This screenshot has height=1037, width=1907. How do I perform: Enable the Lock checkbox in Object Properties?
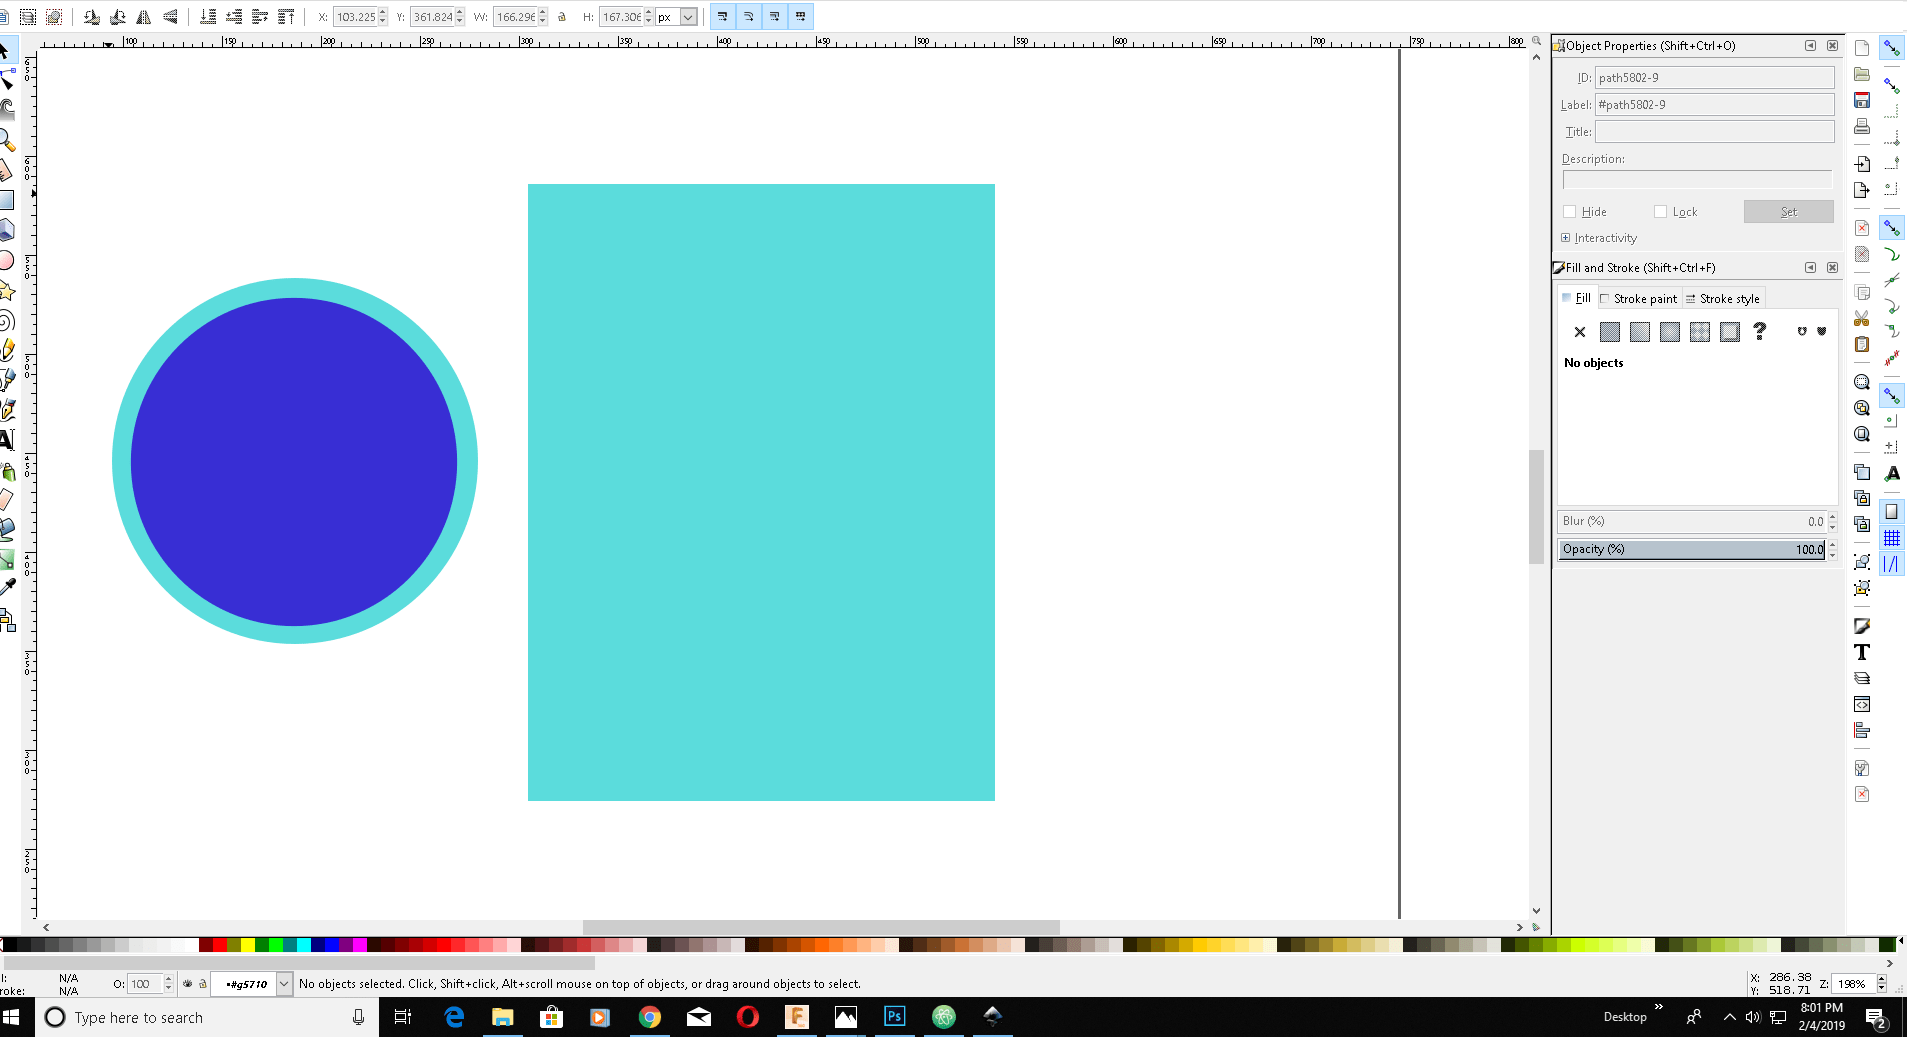point(1658,212)
